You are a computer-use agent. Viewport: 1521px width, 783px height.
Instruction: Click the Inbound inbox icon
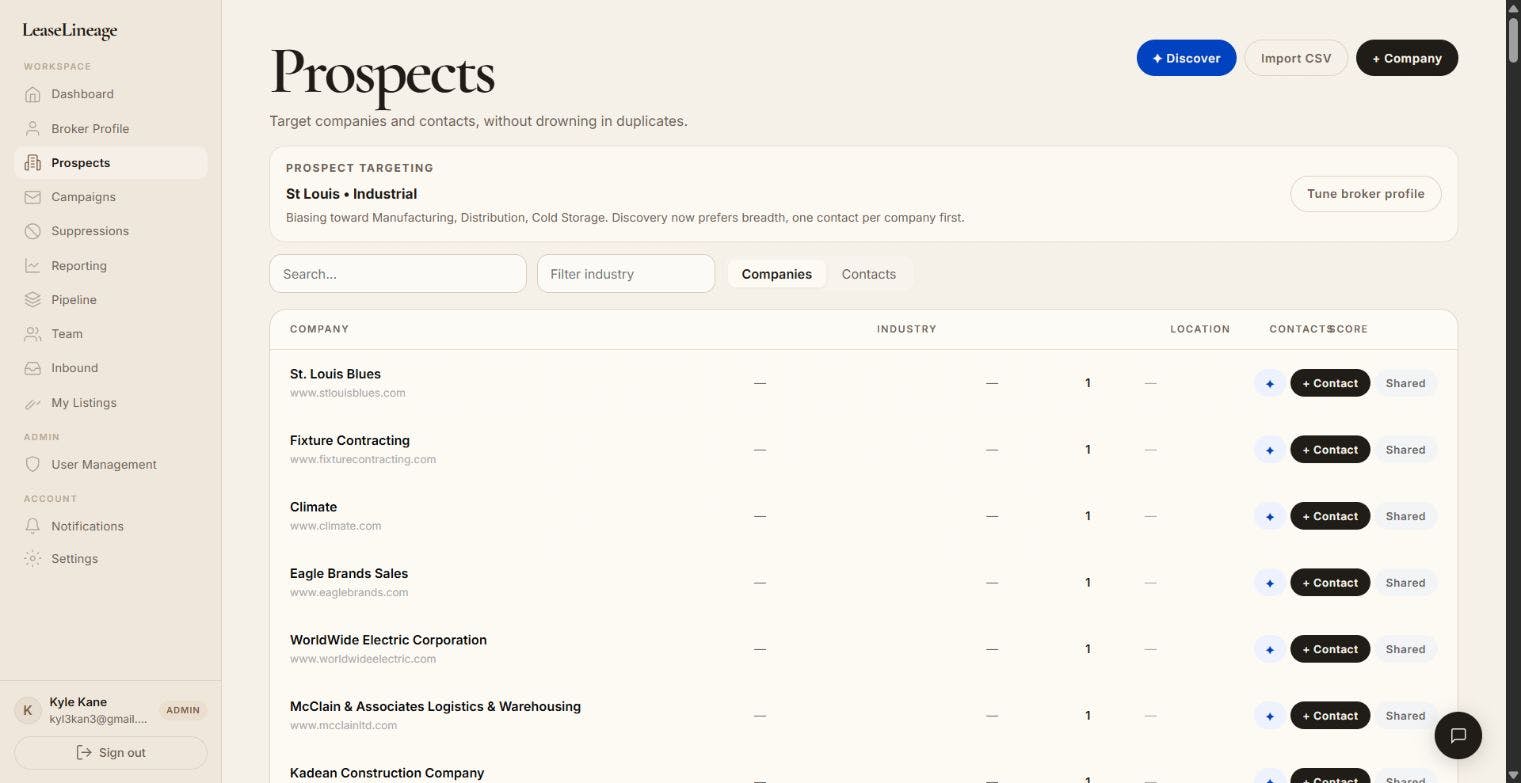pos(33,368)
